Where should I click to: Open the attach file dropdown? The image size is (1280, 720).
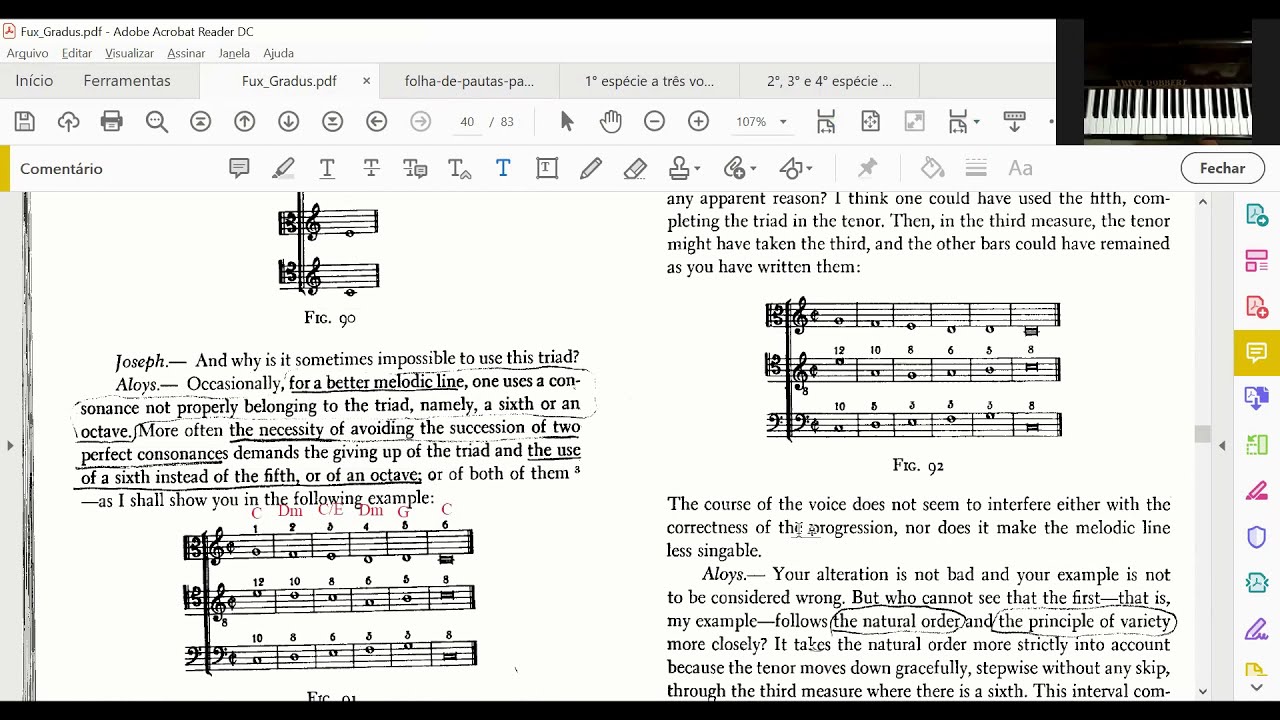point(741,168)
